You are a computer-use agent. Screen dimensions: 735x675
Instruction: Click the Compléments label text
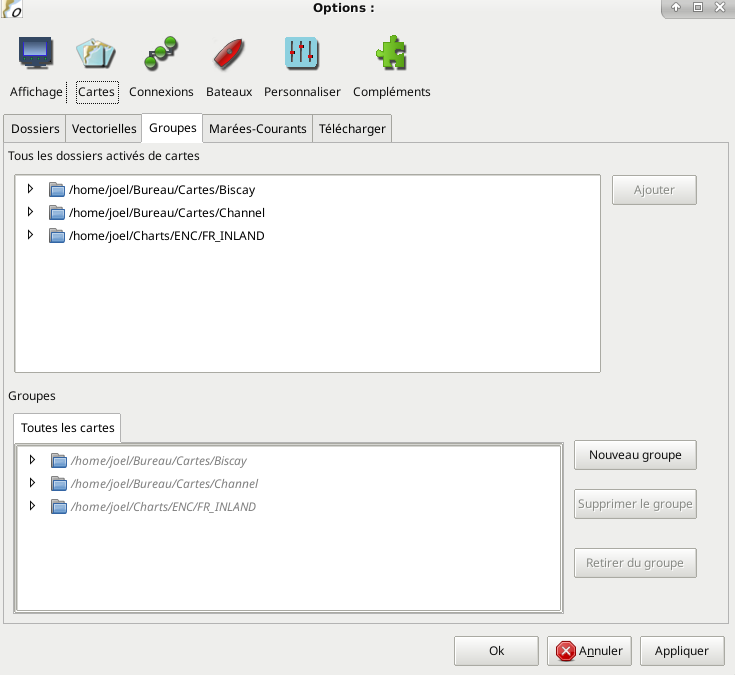tap(392, 92)
